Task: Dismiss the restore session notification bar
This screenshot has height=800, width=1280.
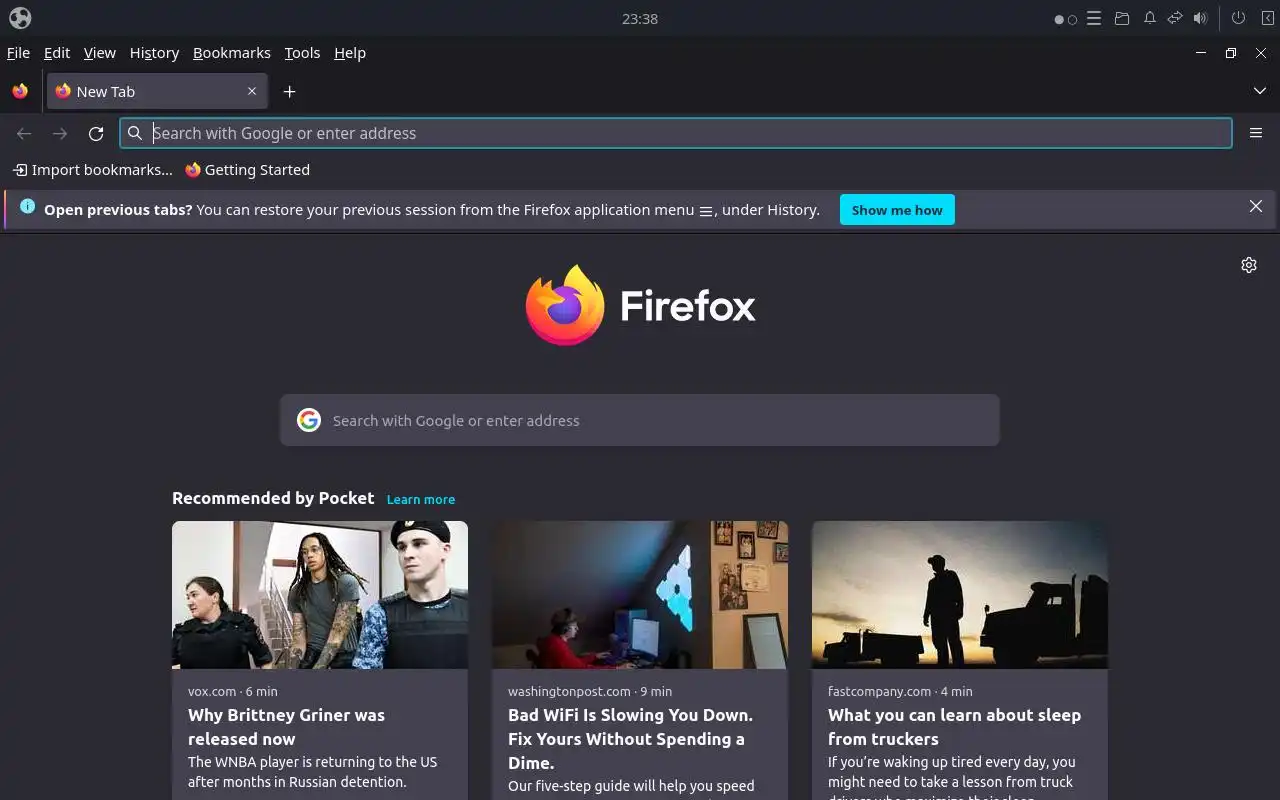Action: coord(1256,206)
